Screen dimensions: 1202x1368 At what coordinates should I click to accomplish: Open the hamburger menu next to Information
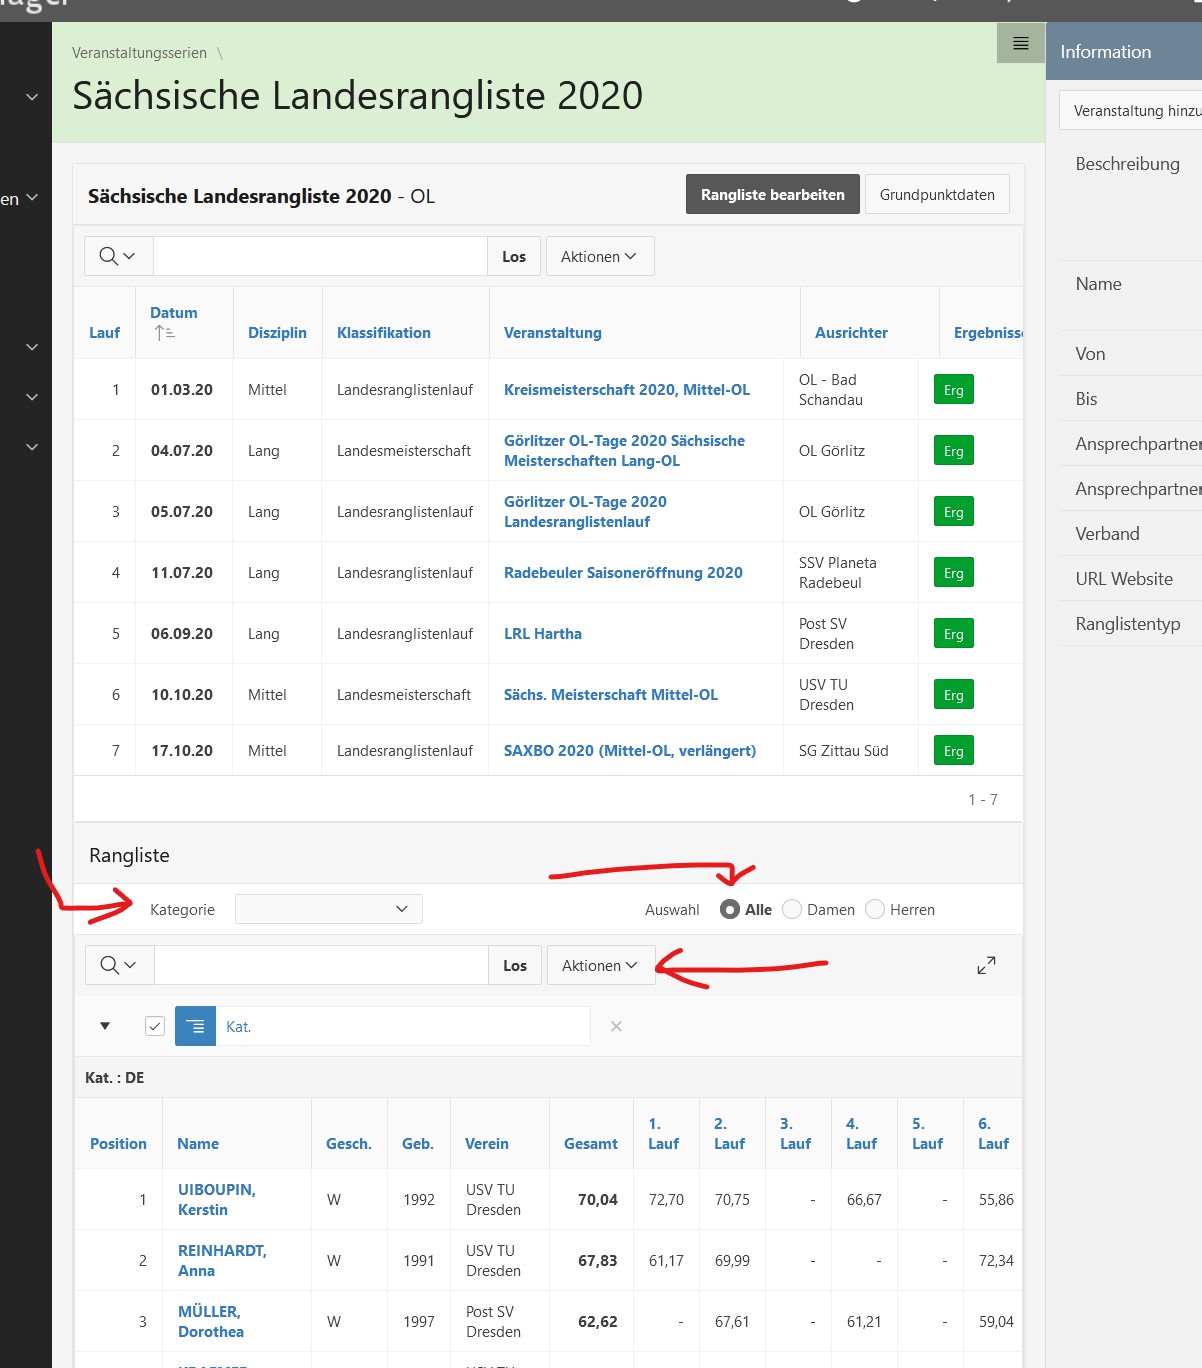pos(1021,43)
